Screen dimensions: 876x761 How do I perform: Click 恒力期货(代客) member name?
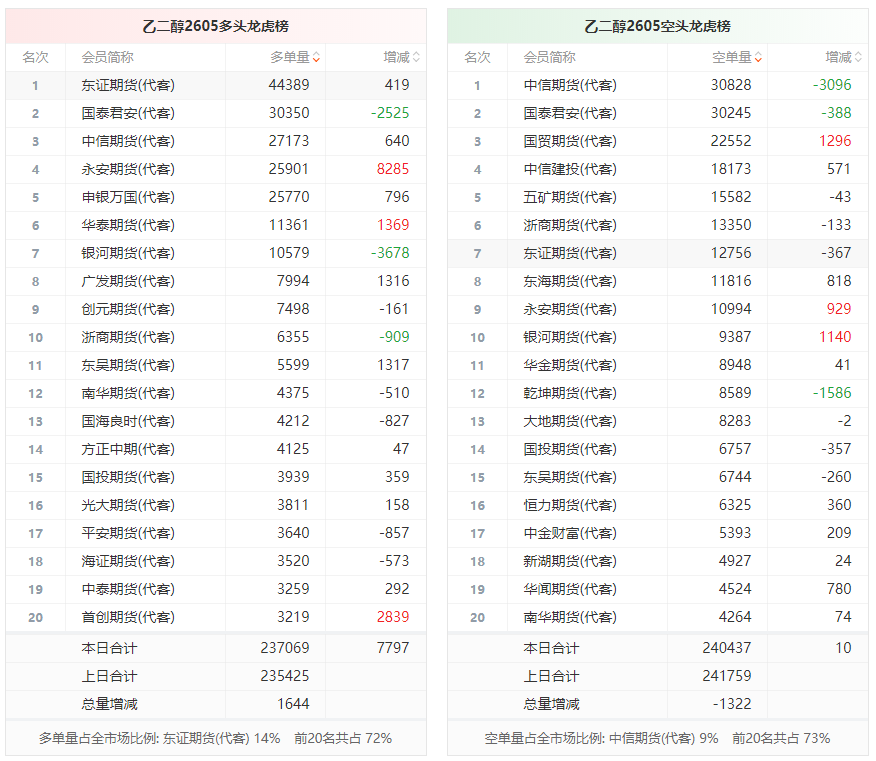click(x=570, y=505)
